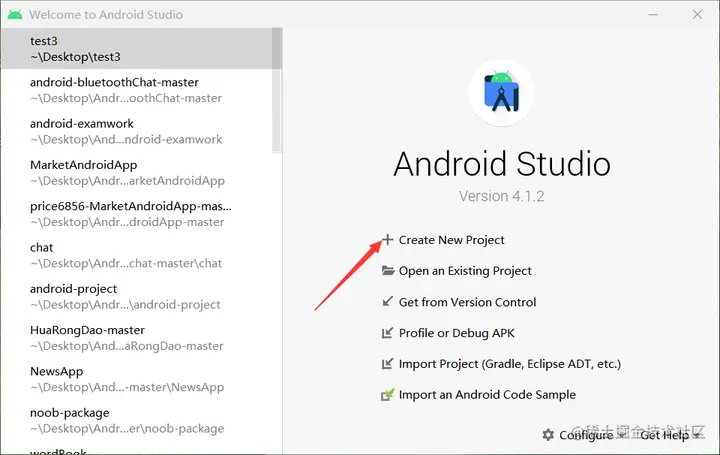This screenshot has width=720, height=455.
Task: Close the Welcome to Android Studio window
Action: point(697,15)
